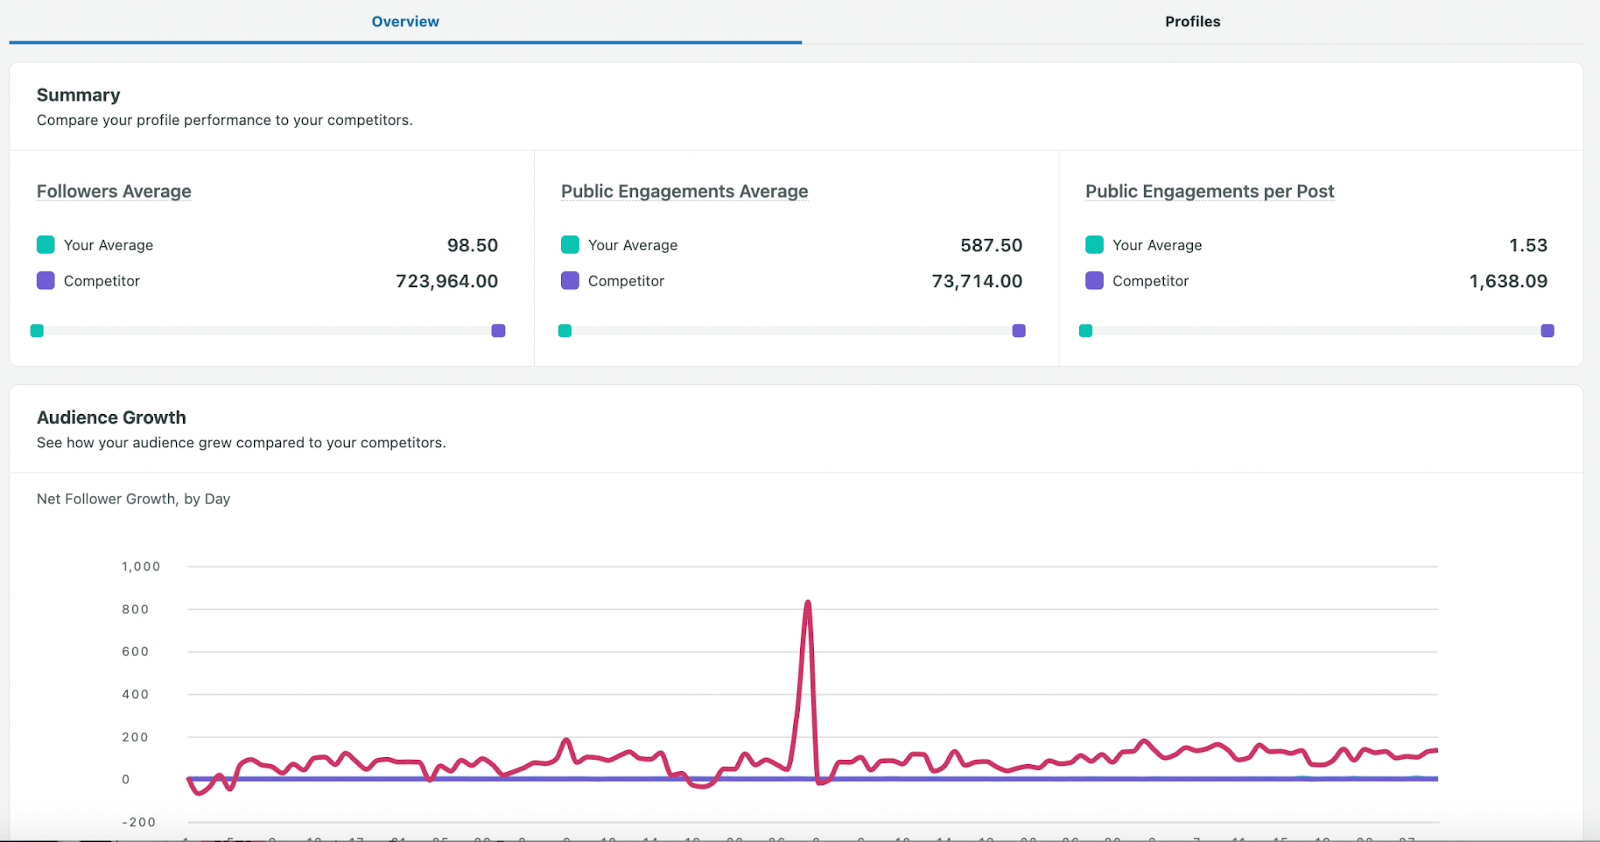The height and width of the screenshot is (842, 1600).
Task: Click purple swatch in Public Engagements per Post
Action: click(x=1094, y=281)
